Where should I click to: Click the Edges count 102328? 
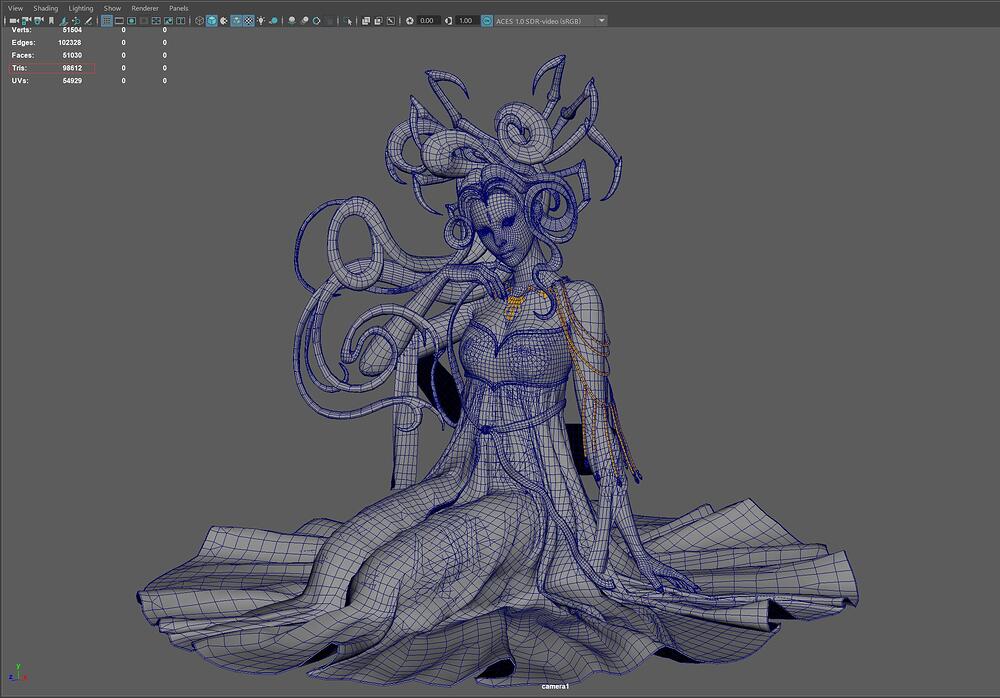click(x=70, y=43)
